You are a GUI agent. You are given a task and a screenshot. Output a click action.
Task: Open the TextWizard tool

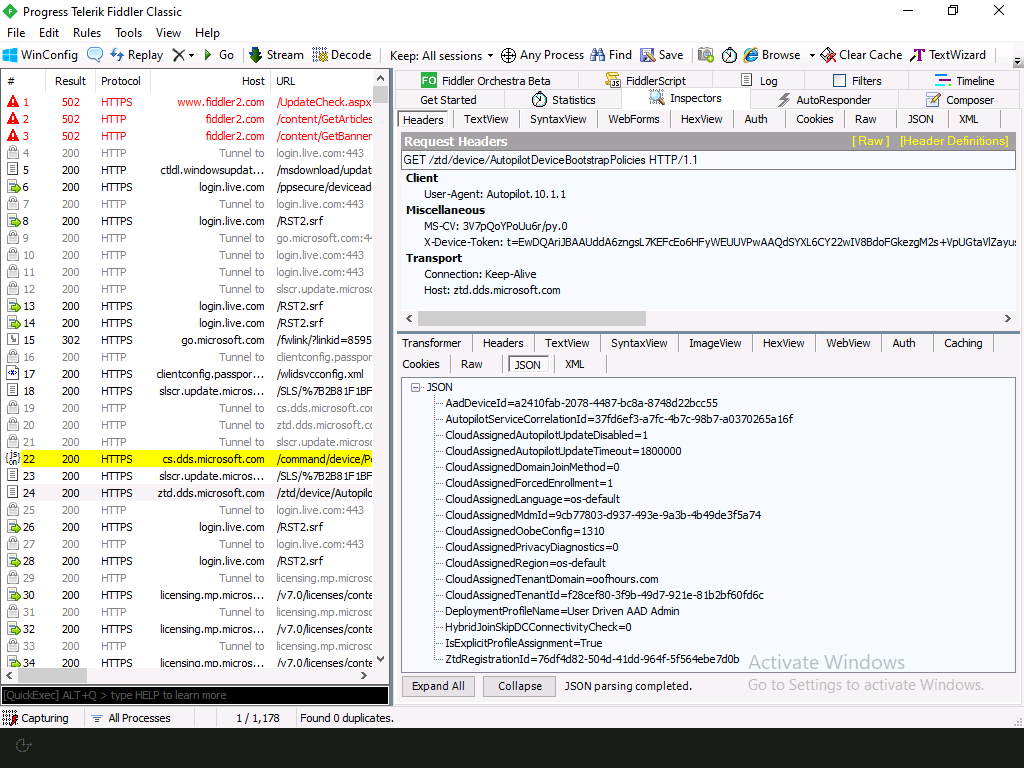coord(917,55)
